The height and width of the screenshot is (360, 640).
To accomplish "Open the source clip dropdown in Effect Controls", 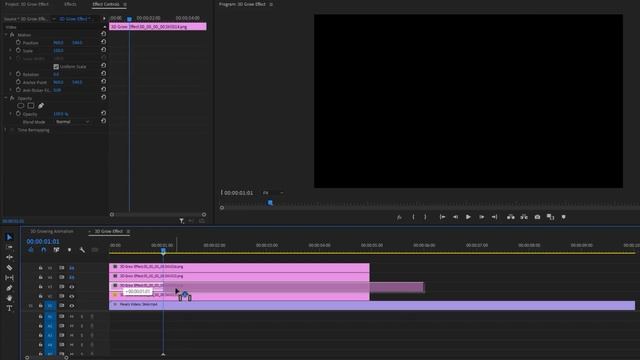I will pos(53,19).
